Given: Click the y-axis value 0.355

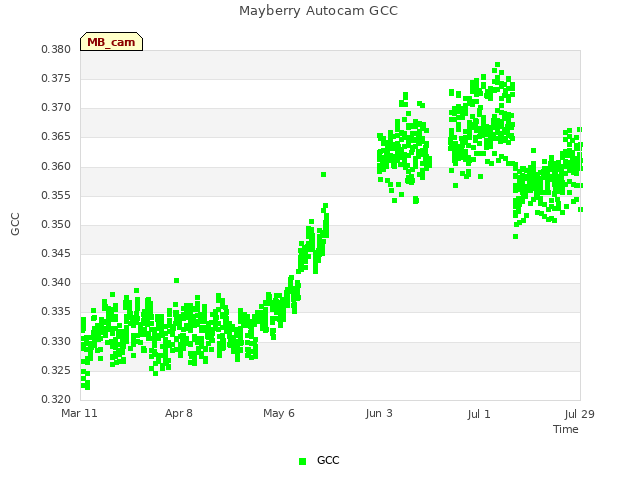Looking at the screenshot, I should point(56,196).
